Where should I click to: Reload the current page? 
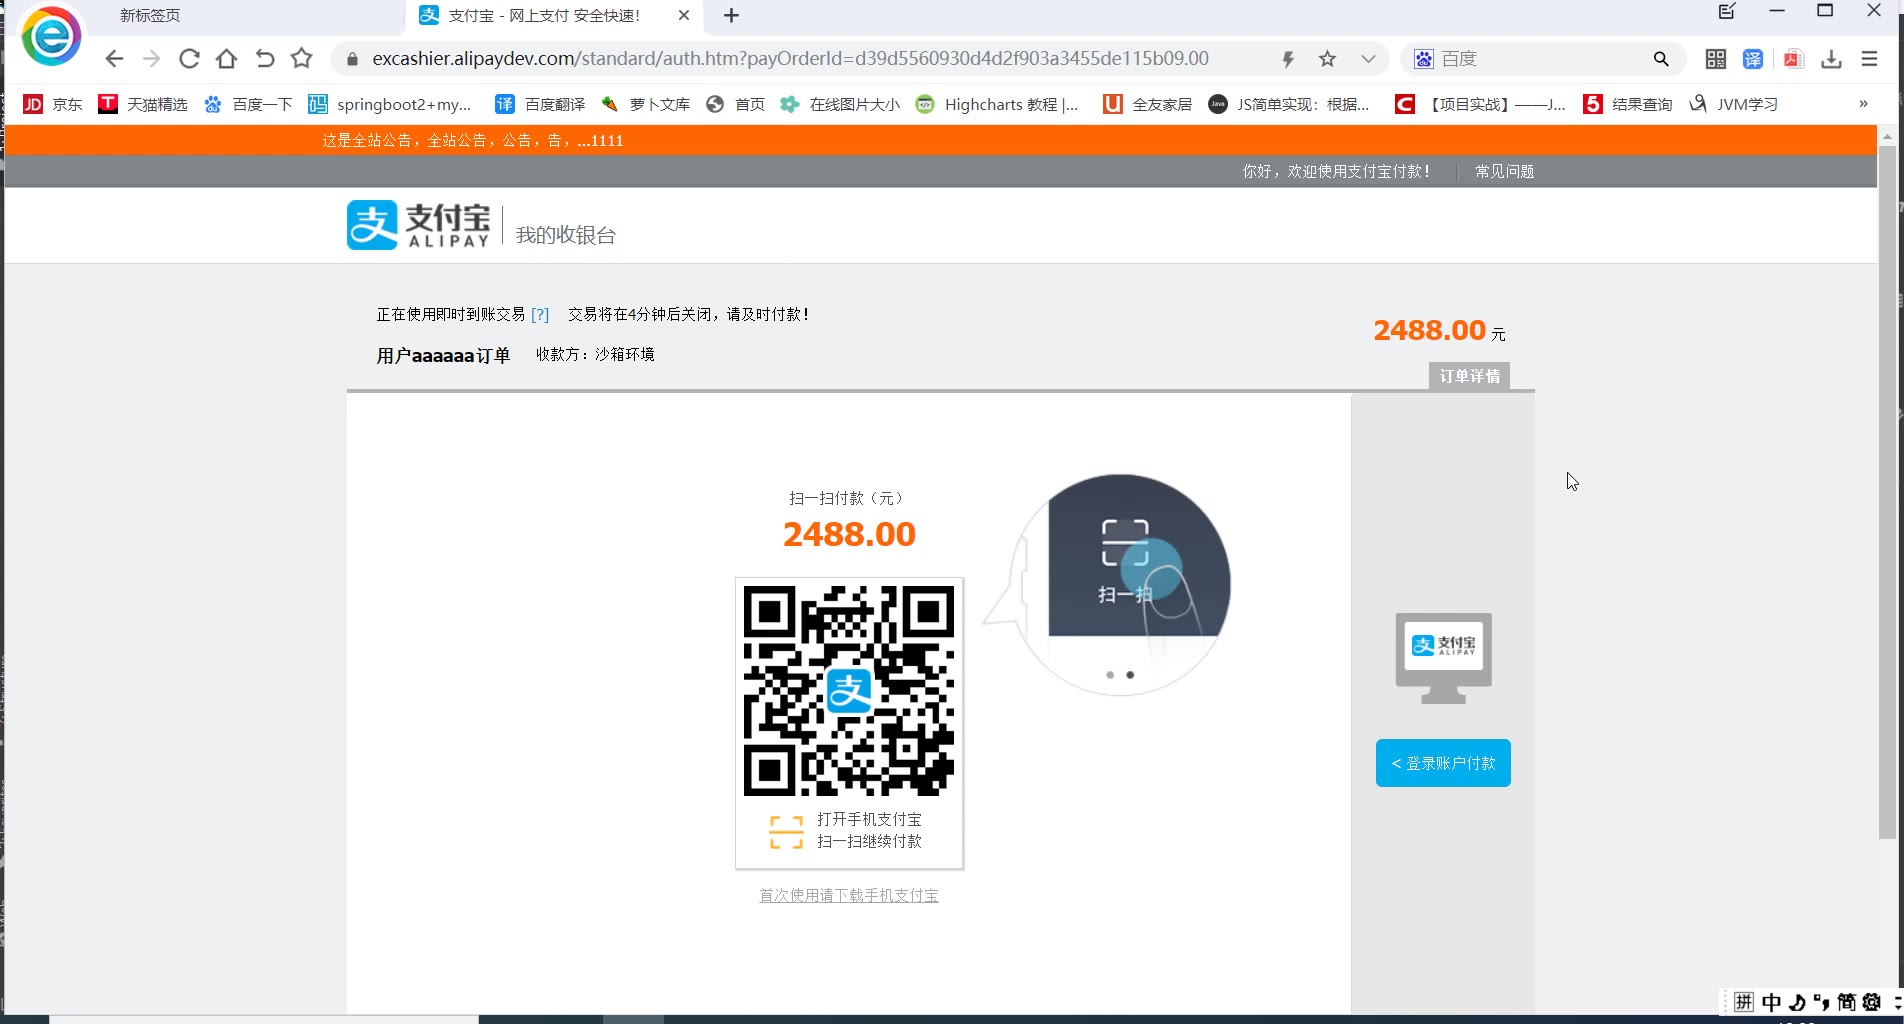tap(189, 59)
